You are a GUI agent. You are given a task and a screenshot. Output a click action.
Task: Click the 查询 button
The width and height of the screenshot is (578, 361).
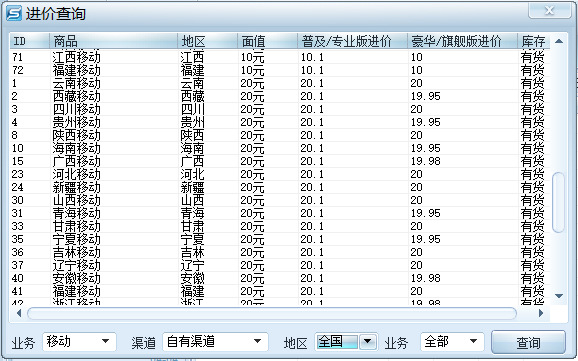point(528,343)
